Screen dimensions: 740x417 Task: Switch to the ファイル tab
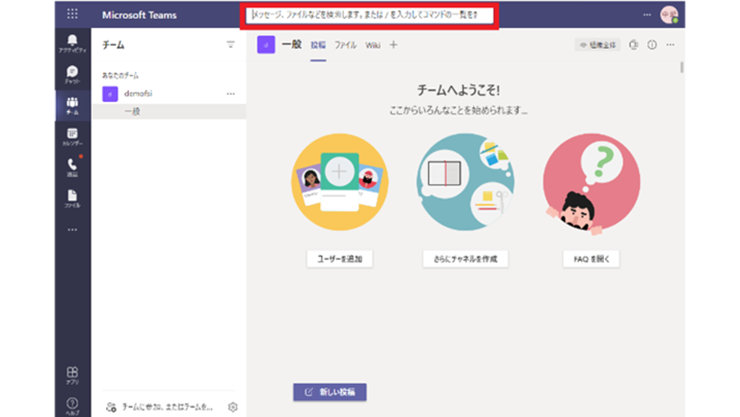[x=345, y=45]
